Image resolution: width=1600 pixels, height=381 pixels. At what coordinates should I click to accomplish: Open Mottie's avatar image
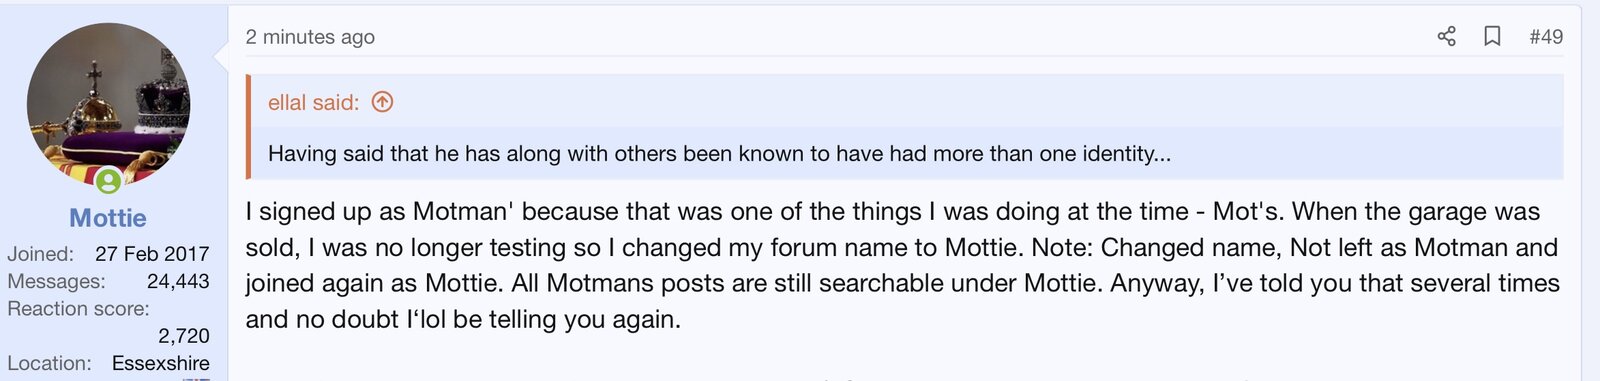[x=108, y=105]
